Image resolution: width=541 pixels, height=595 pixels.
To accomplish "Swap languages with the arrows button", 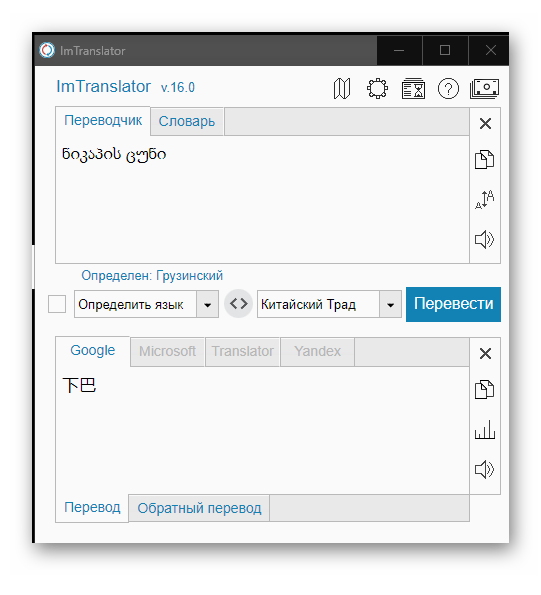I will click(x=238, y=304).
